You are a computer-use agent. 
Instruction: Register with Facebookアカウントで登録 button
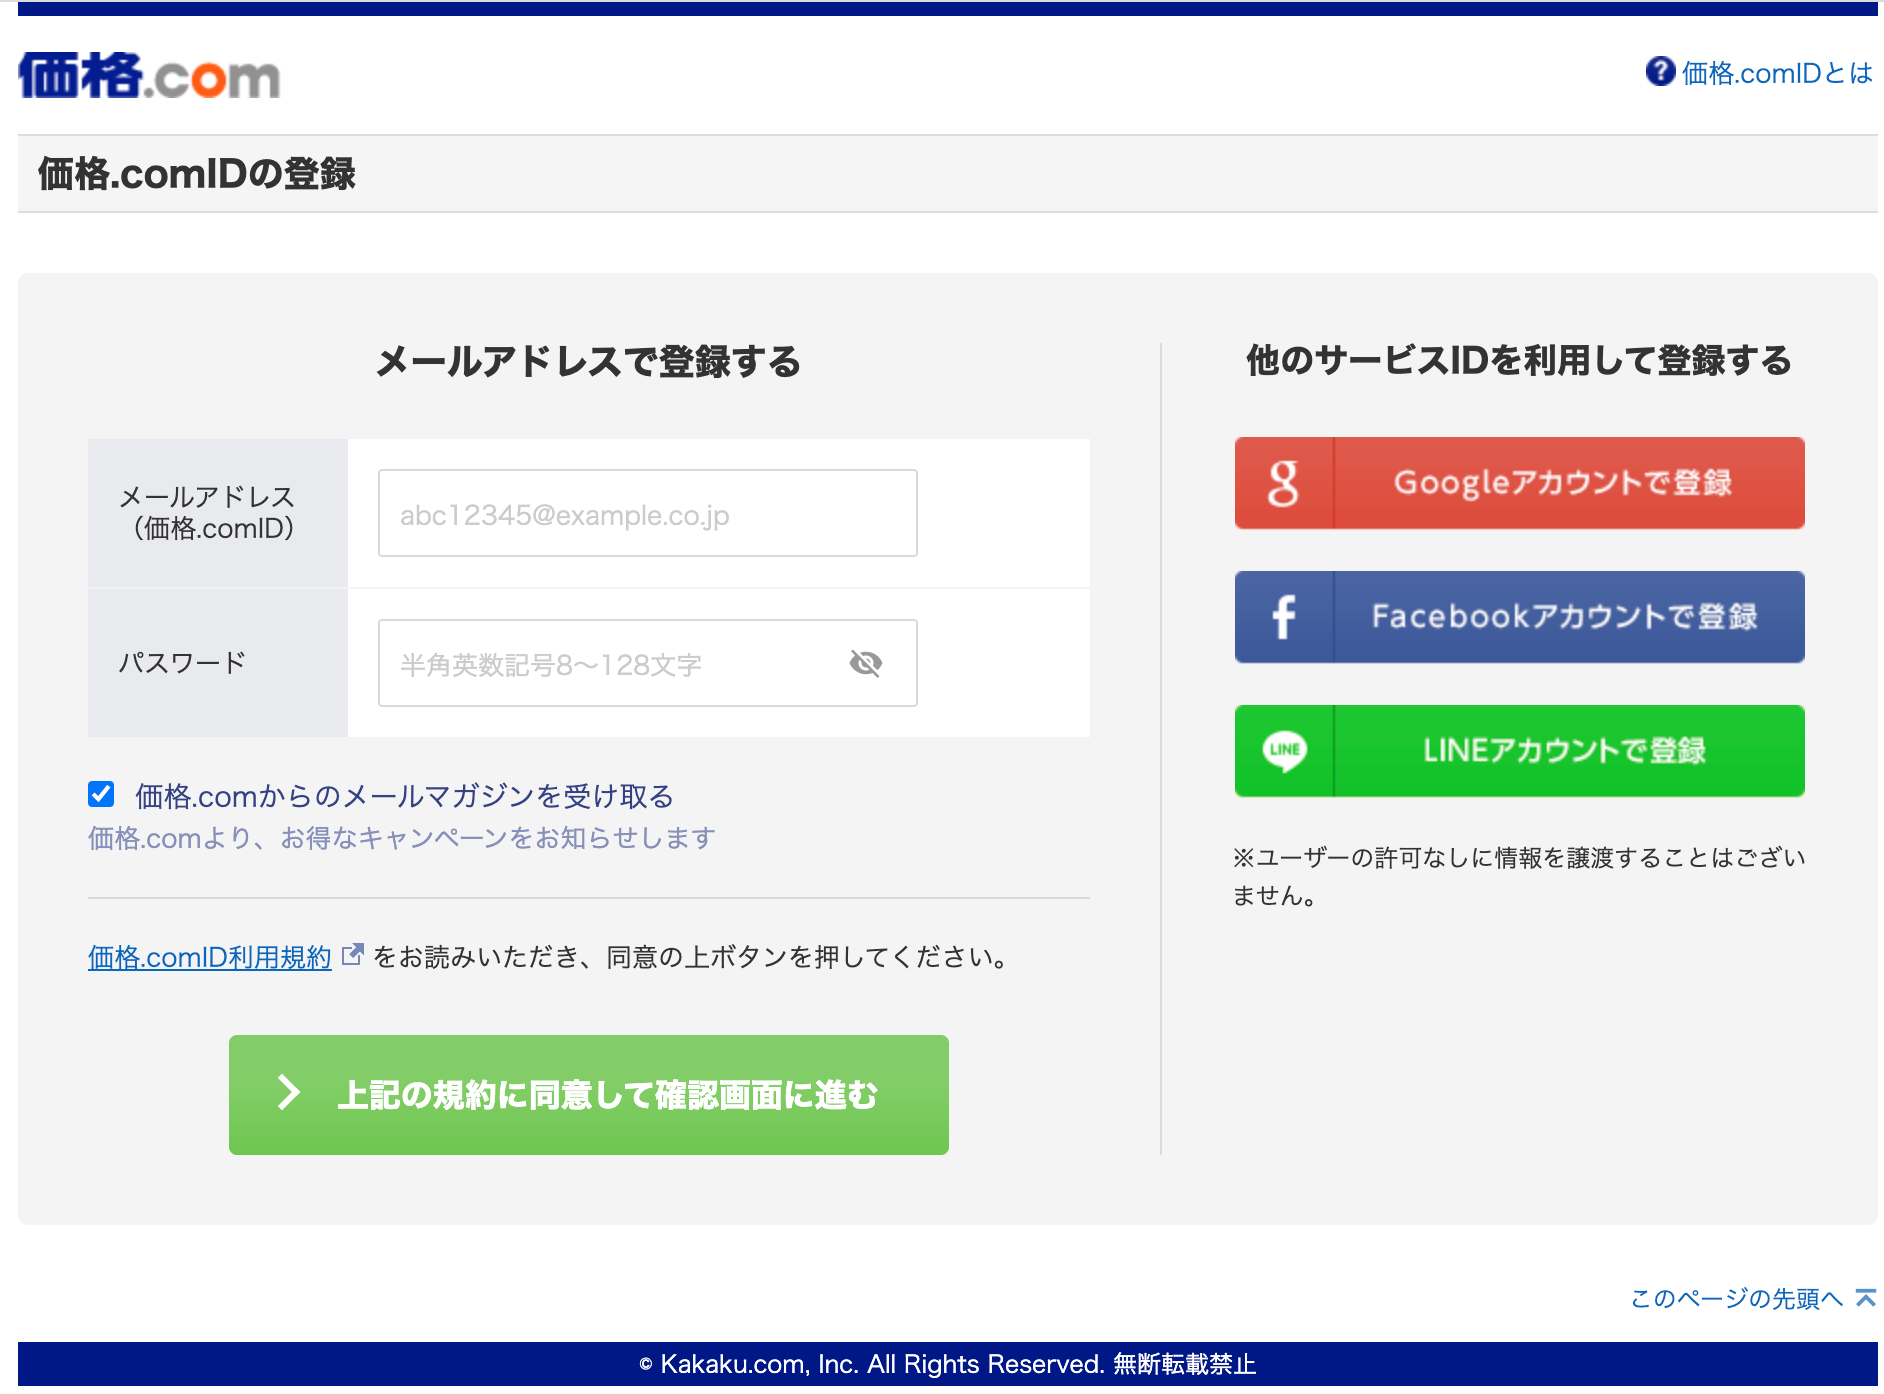[x=1520, y=617]
